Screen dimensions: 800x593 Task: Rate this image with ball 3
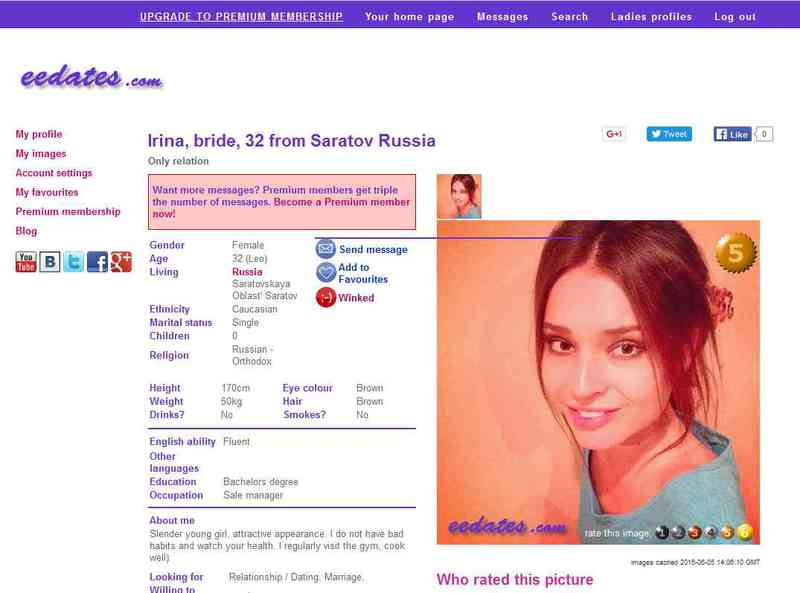(694, 533)
